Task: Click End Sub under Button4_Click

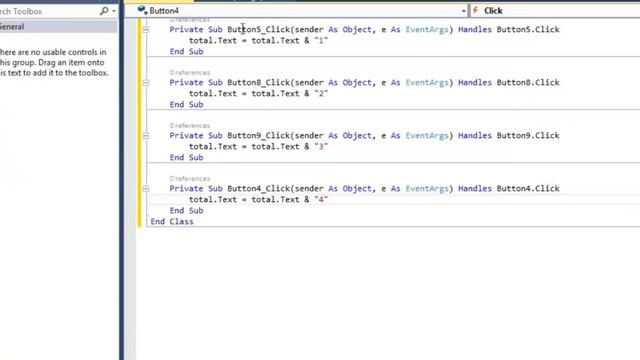Action: [x=187, y=211]
